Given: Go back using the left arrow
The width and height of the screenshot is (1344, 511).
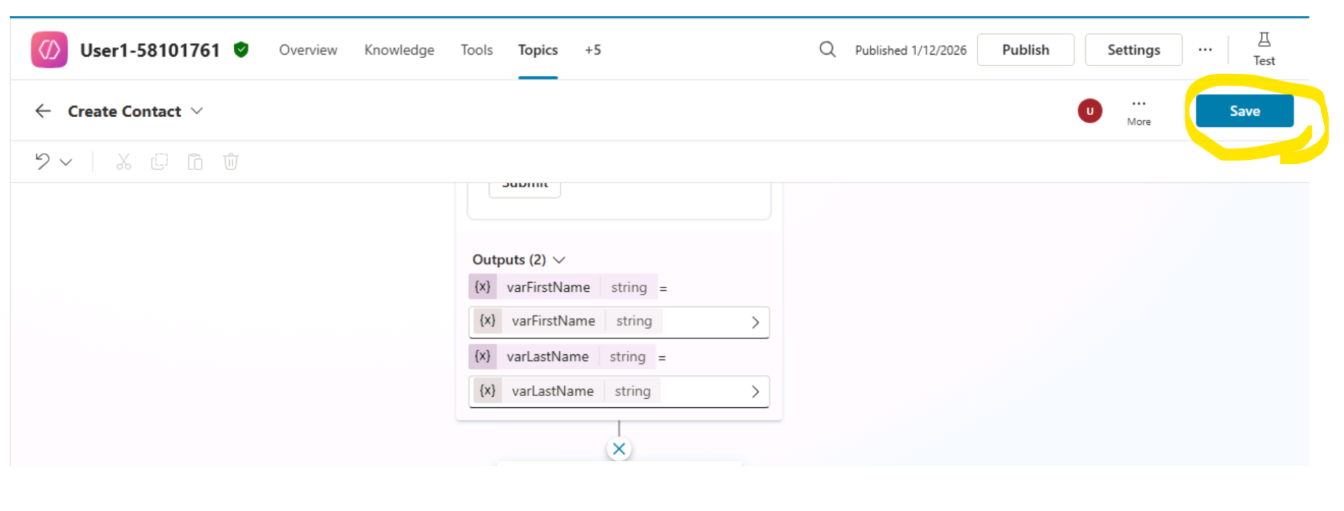Looking at the screenshot, I should [x=43, y=111].
